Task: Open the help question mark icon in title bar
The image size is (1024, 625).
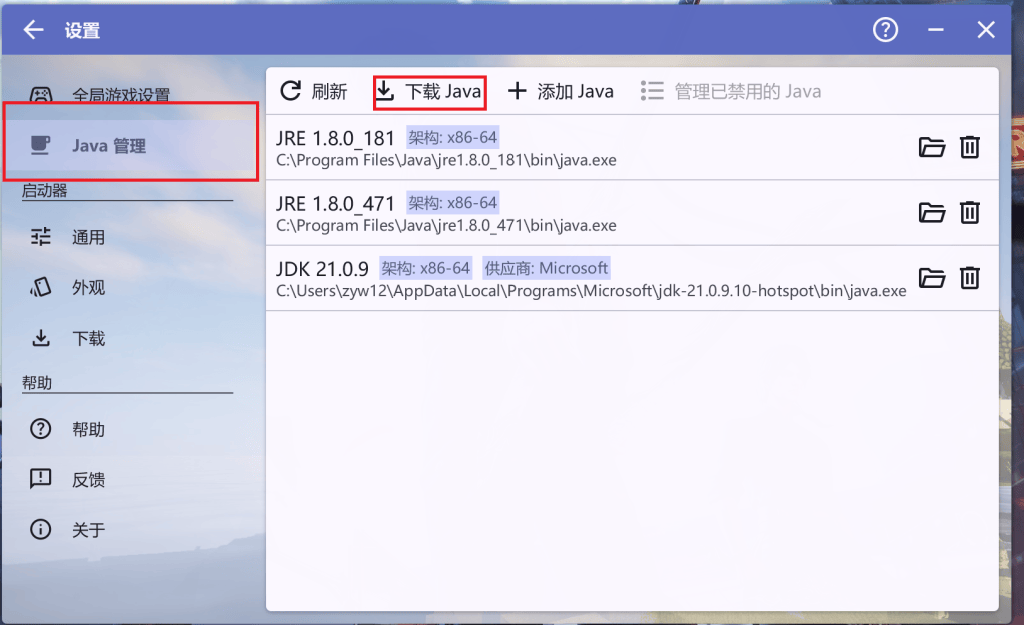Action: click(x=885, y=30)
